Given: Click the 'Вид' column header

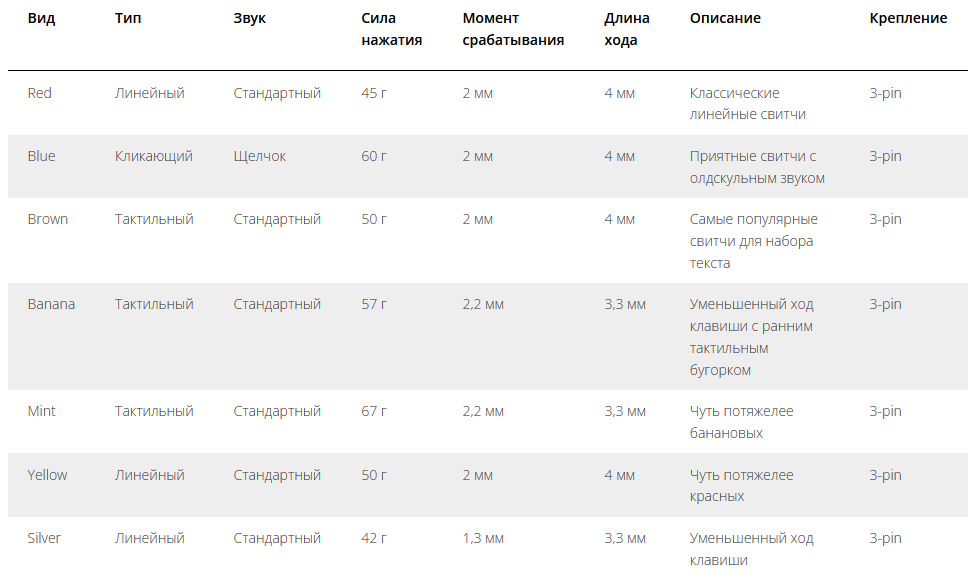Looking at the screenshot, I should point(41,19).
